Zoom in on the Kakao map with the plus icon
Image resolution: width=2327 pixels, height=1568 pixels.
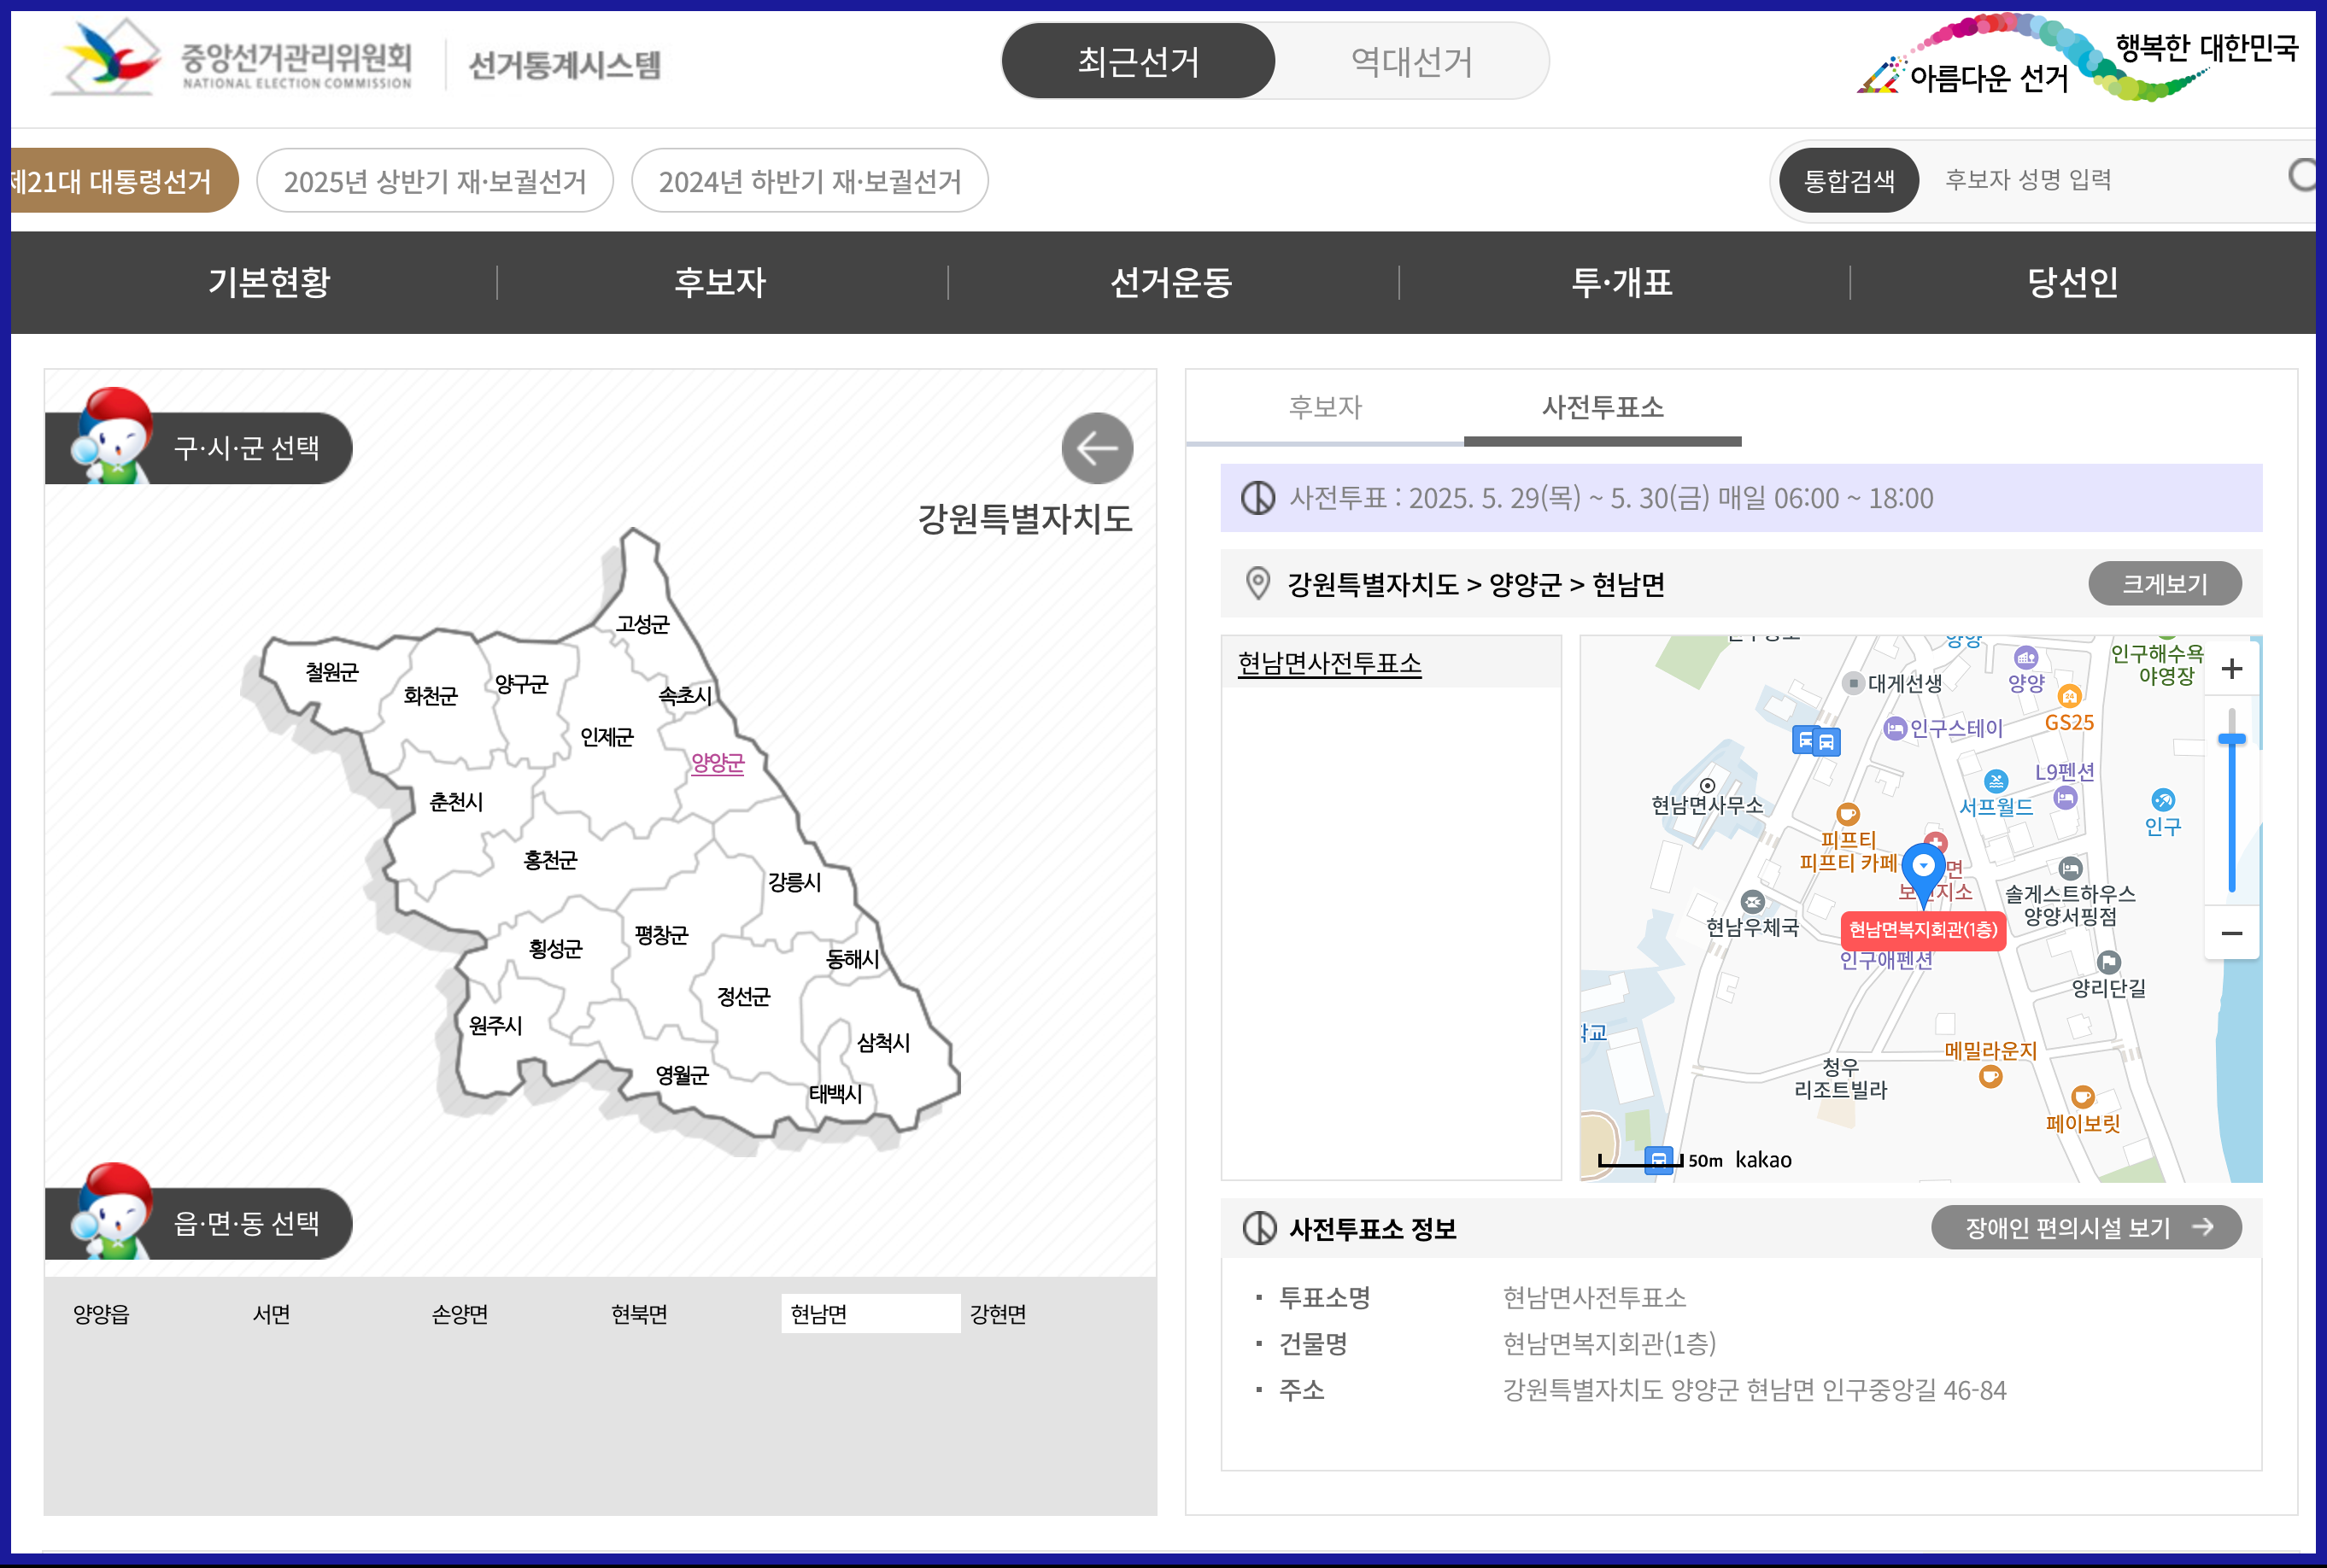pyautogui.click(x=2232, y=670)
